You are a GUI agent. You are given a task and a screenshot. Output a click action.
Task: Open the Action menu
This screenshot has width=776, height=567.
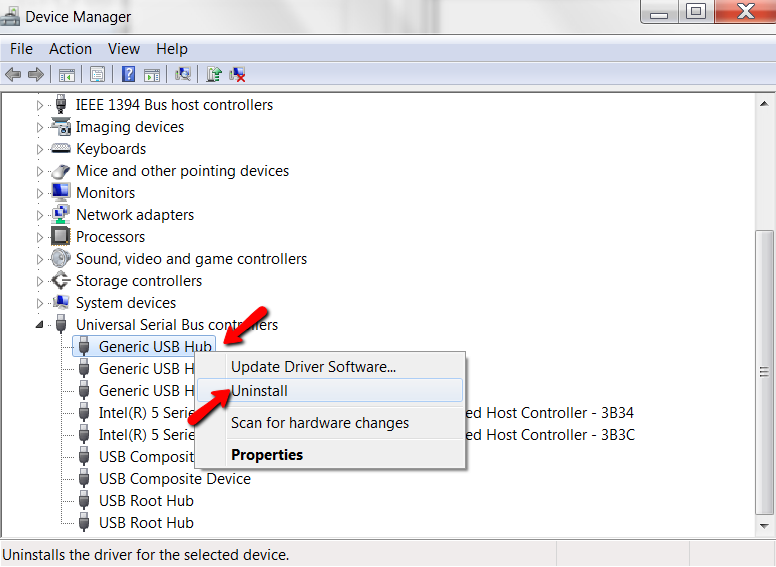click(x=70, y=48)
